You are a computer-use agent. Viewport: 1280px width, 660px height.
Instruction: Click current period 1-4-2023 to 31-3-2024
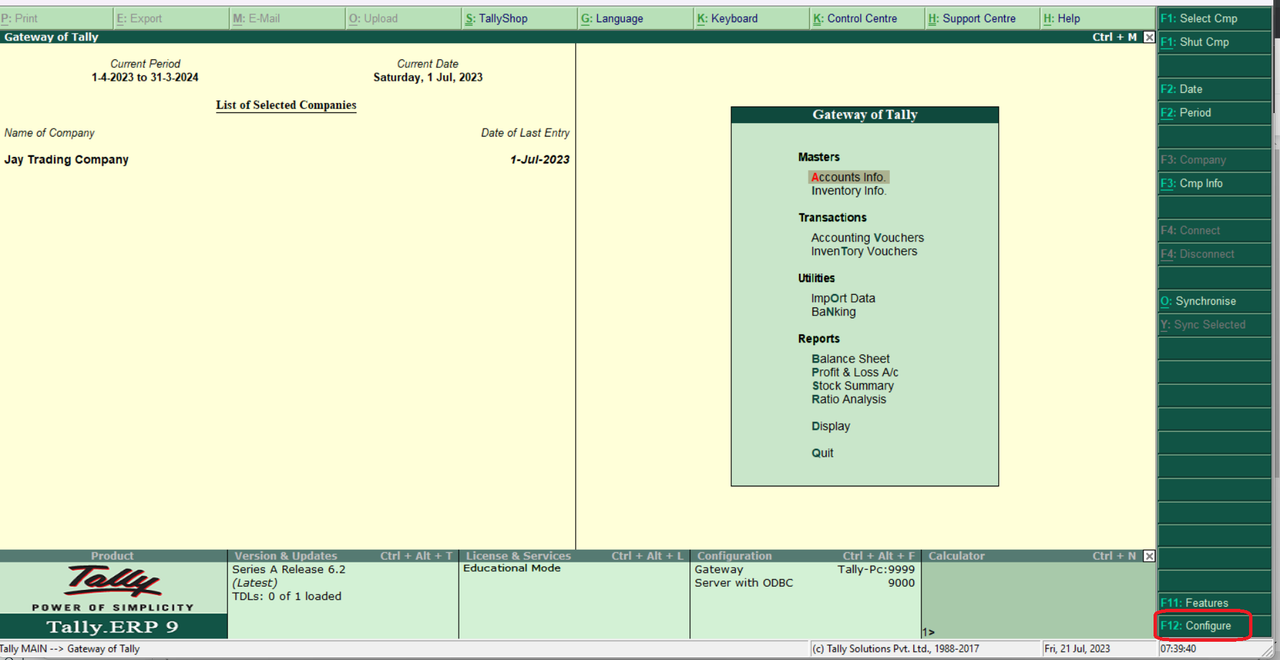[x=145, y=77]
